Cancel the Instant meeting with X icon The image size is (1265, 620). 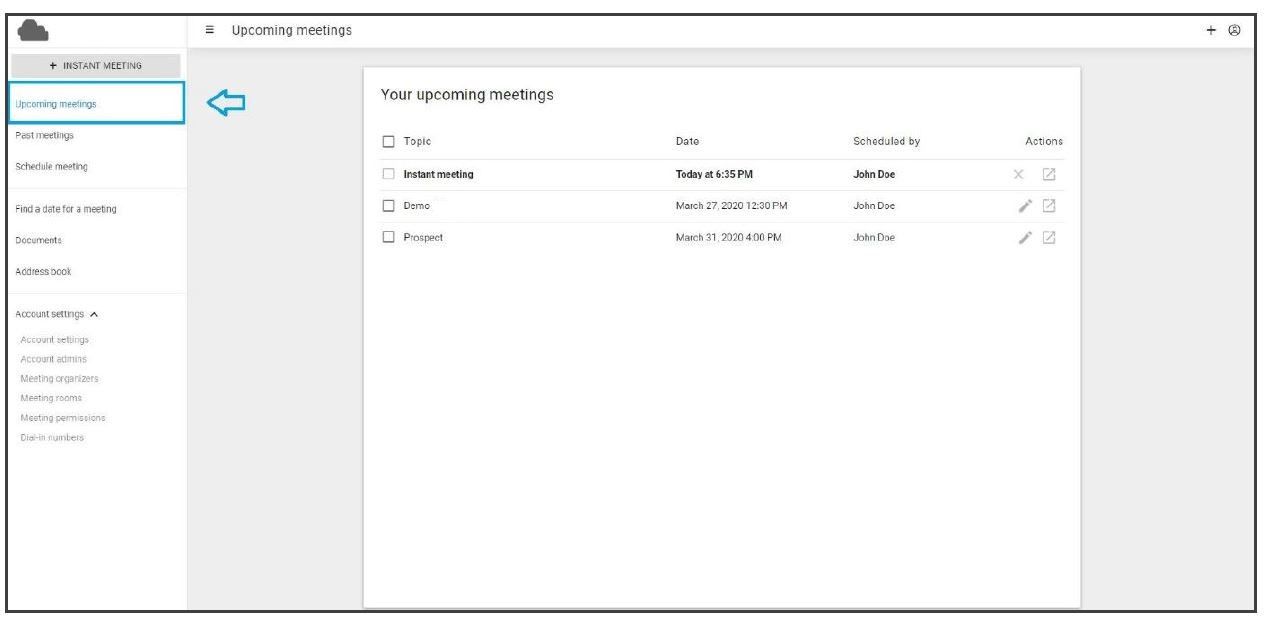tap(1018, 175)
